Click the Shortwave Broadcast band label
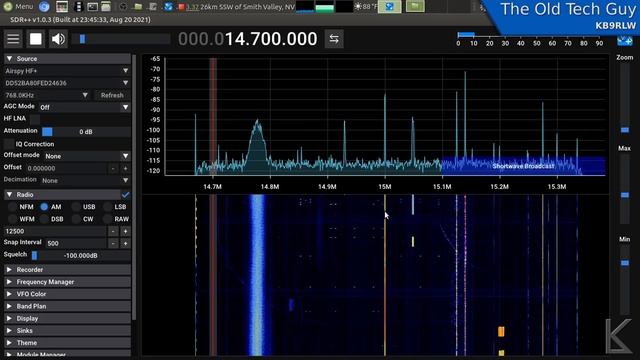 click(523, 166)
